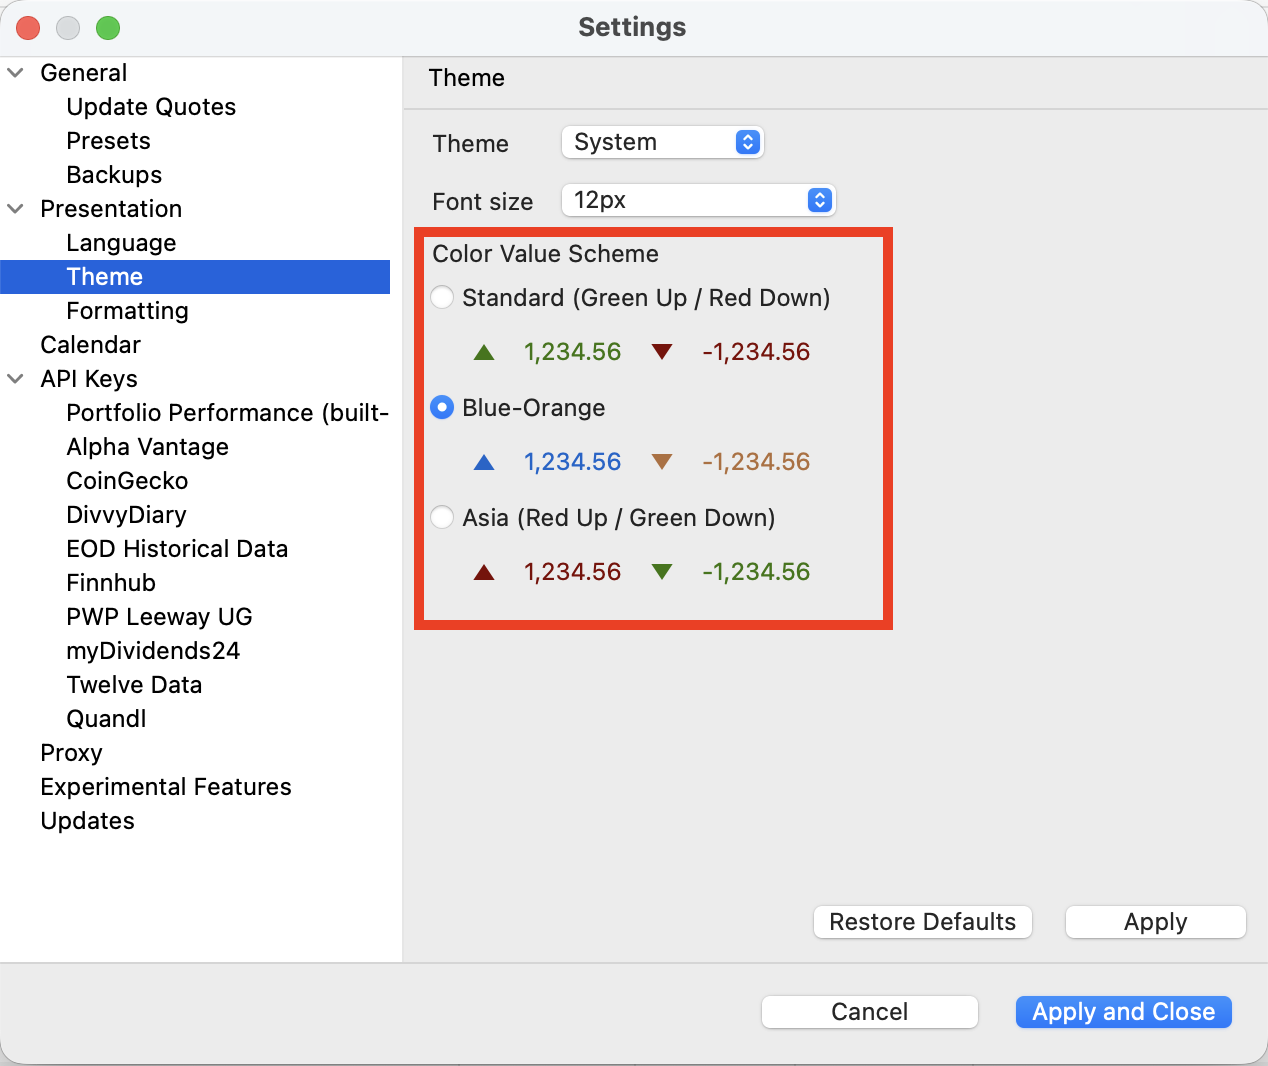This screenshot has height=1066, width=1268.
Task: Click the blue up triangle icon
Action: (484, 462)
